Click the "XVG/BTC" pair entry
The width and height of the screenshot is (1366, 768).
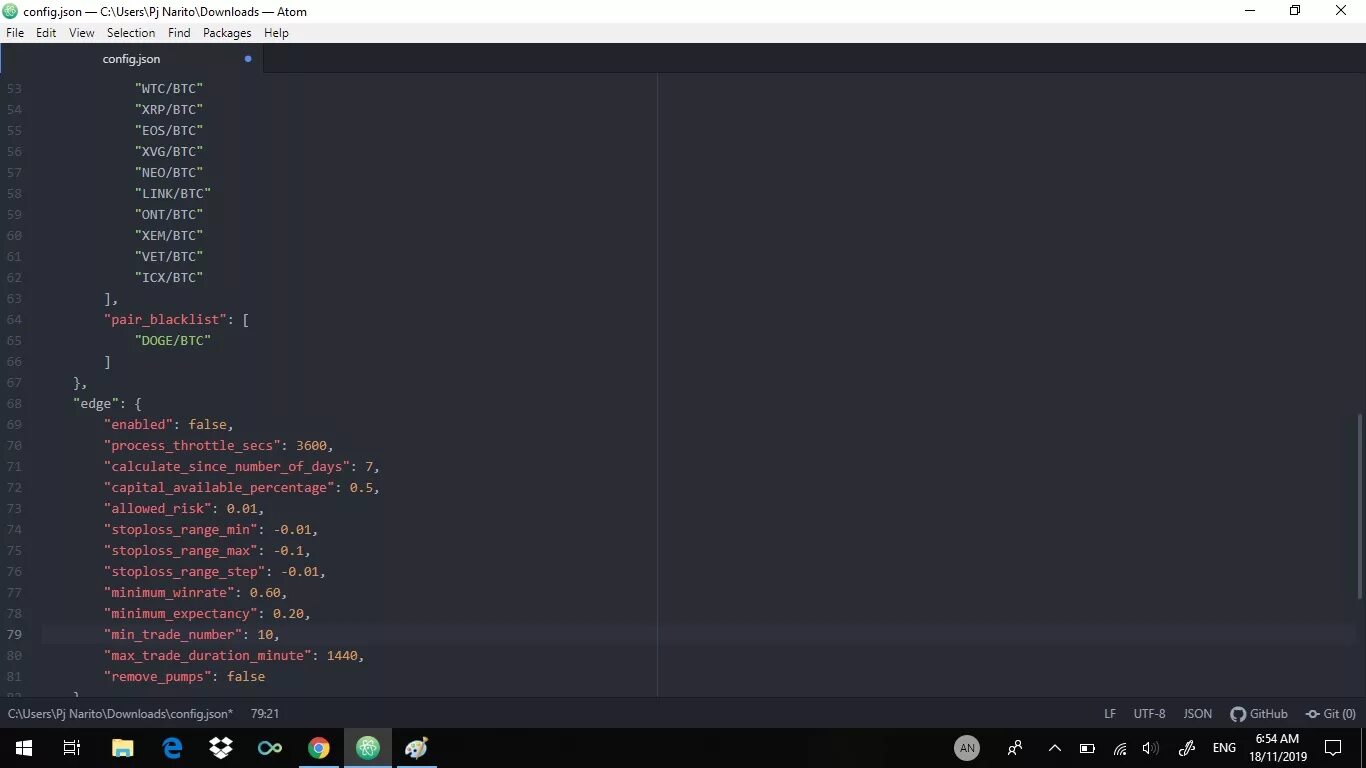169,152
